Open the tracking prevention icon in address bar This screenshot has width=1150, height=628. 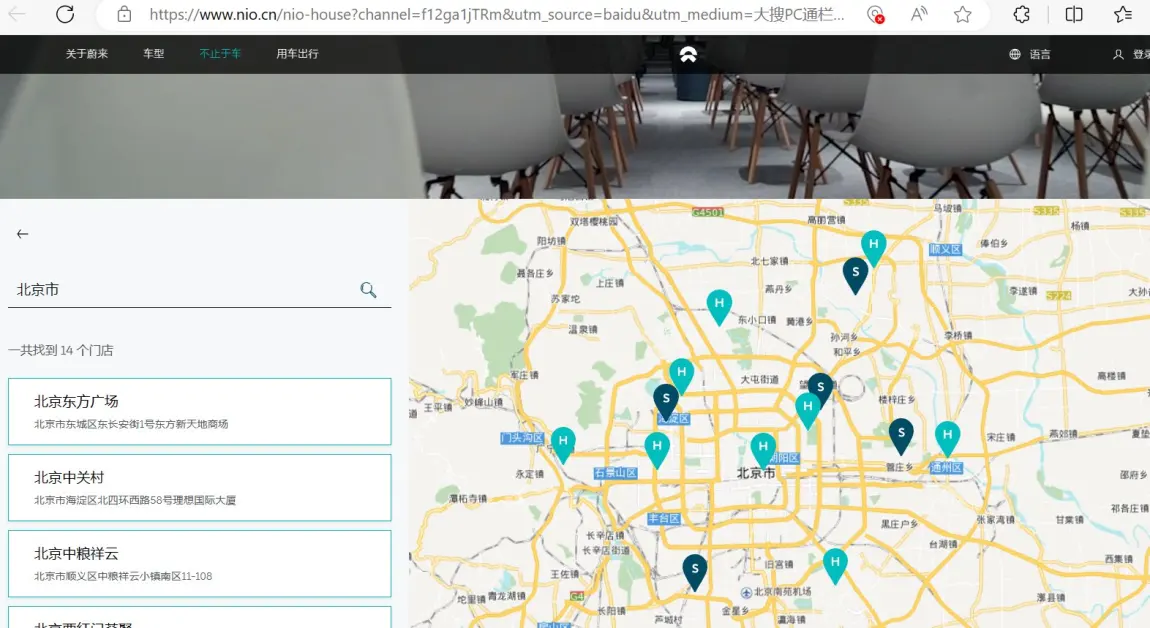[874, 14]
